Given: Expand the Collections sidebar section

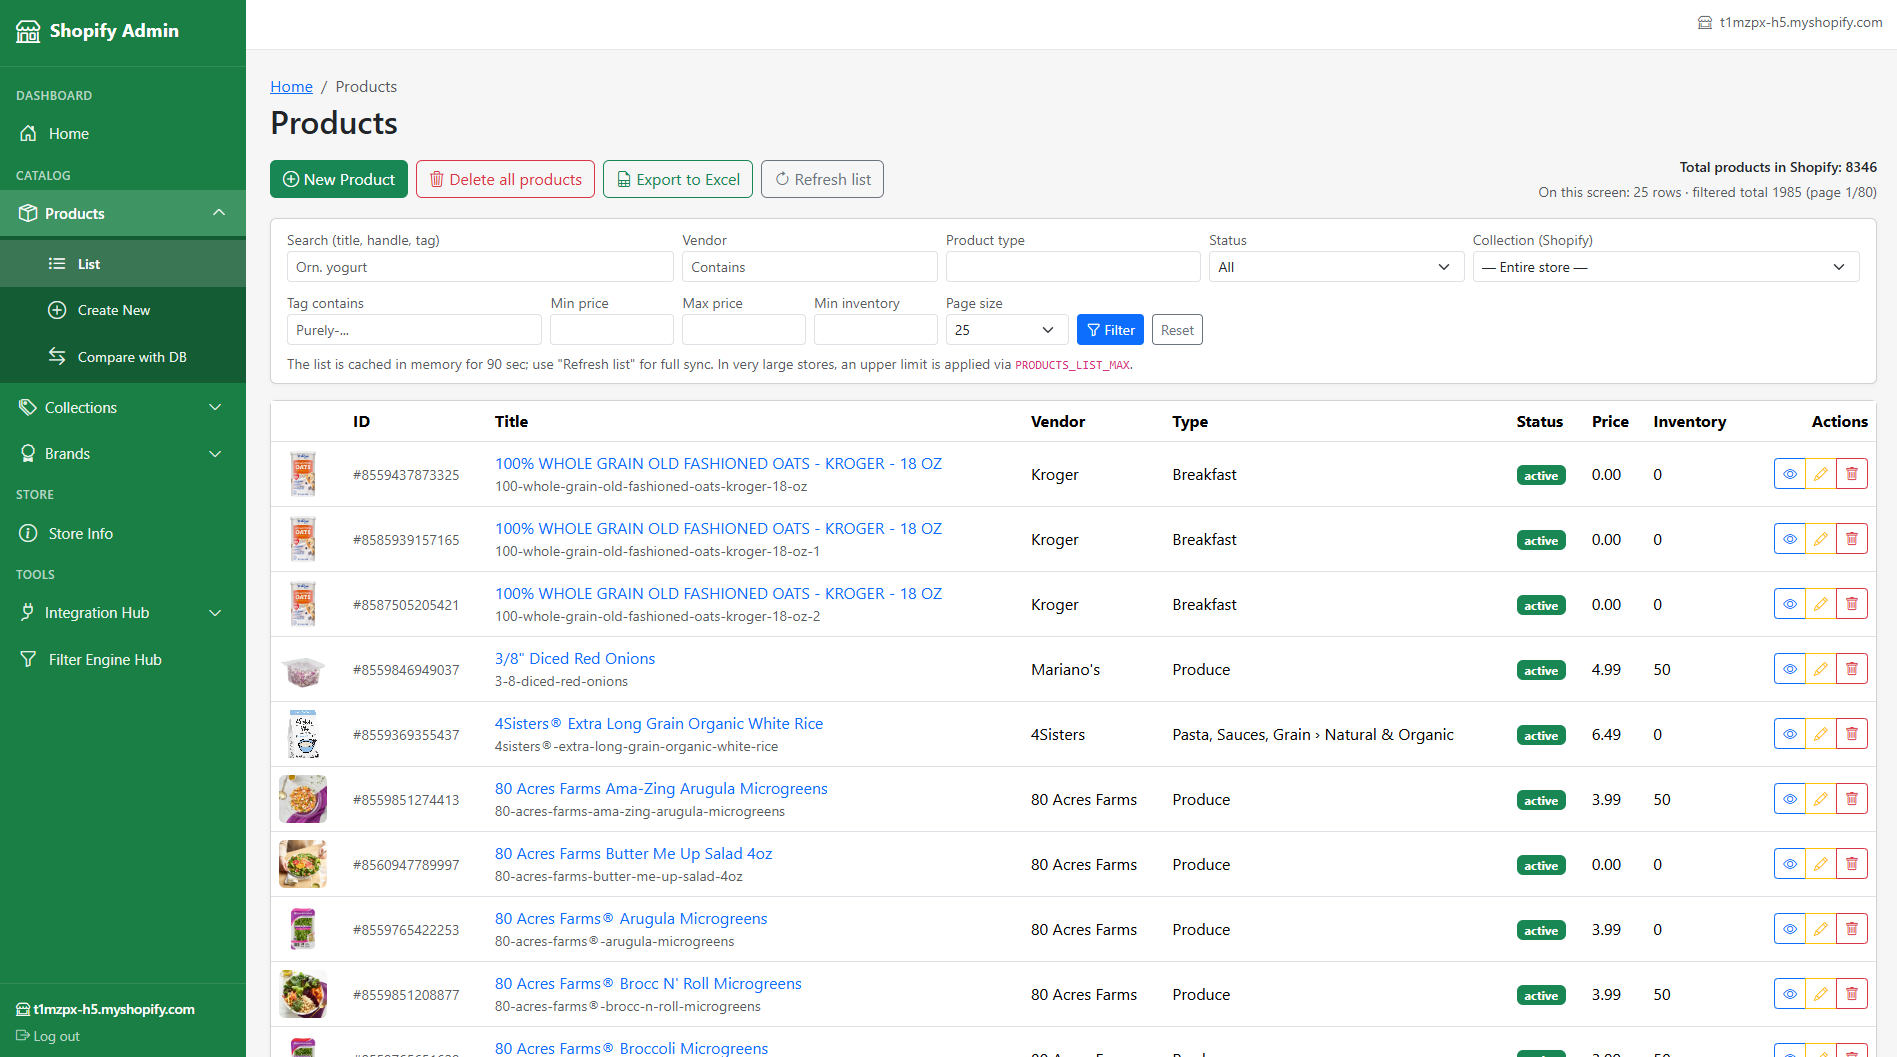Looking at the screenshot, I should [123, 407].
